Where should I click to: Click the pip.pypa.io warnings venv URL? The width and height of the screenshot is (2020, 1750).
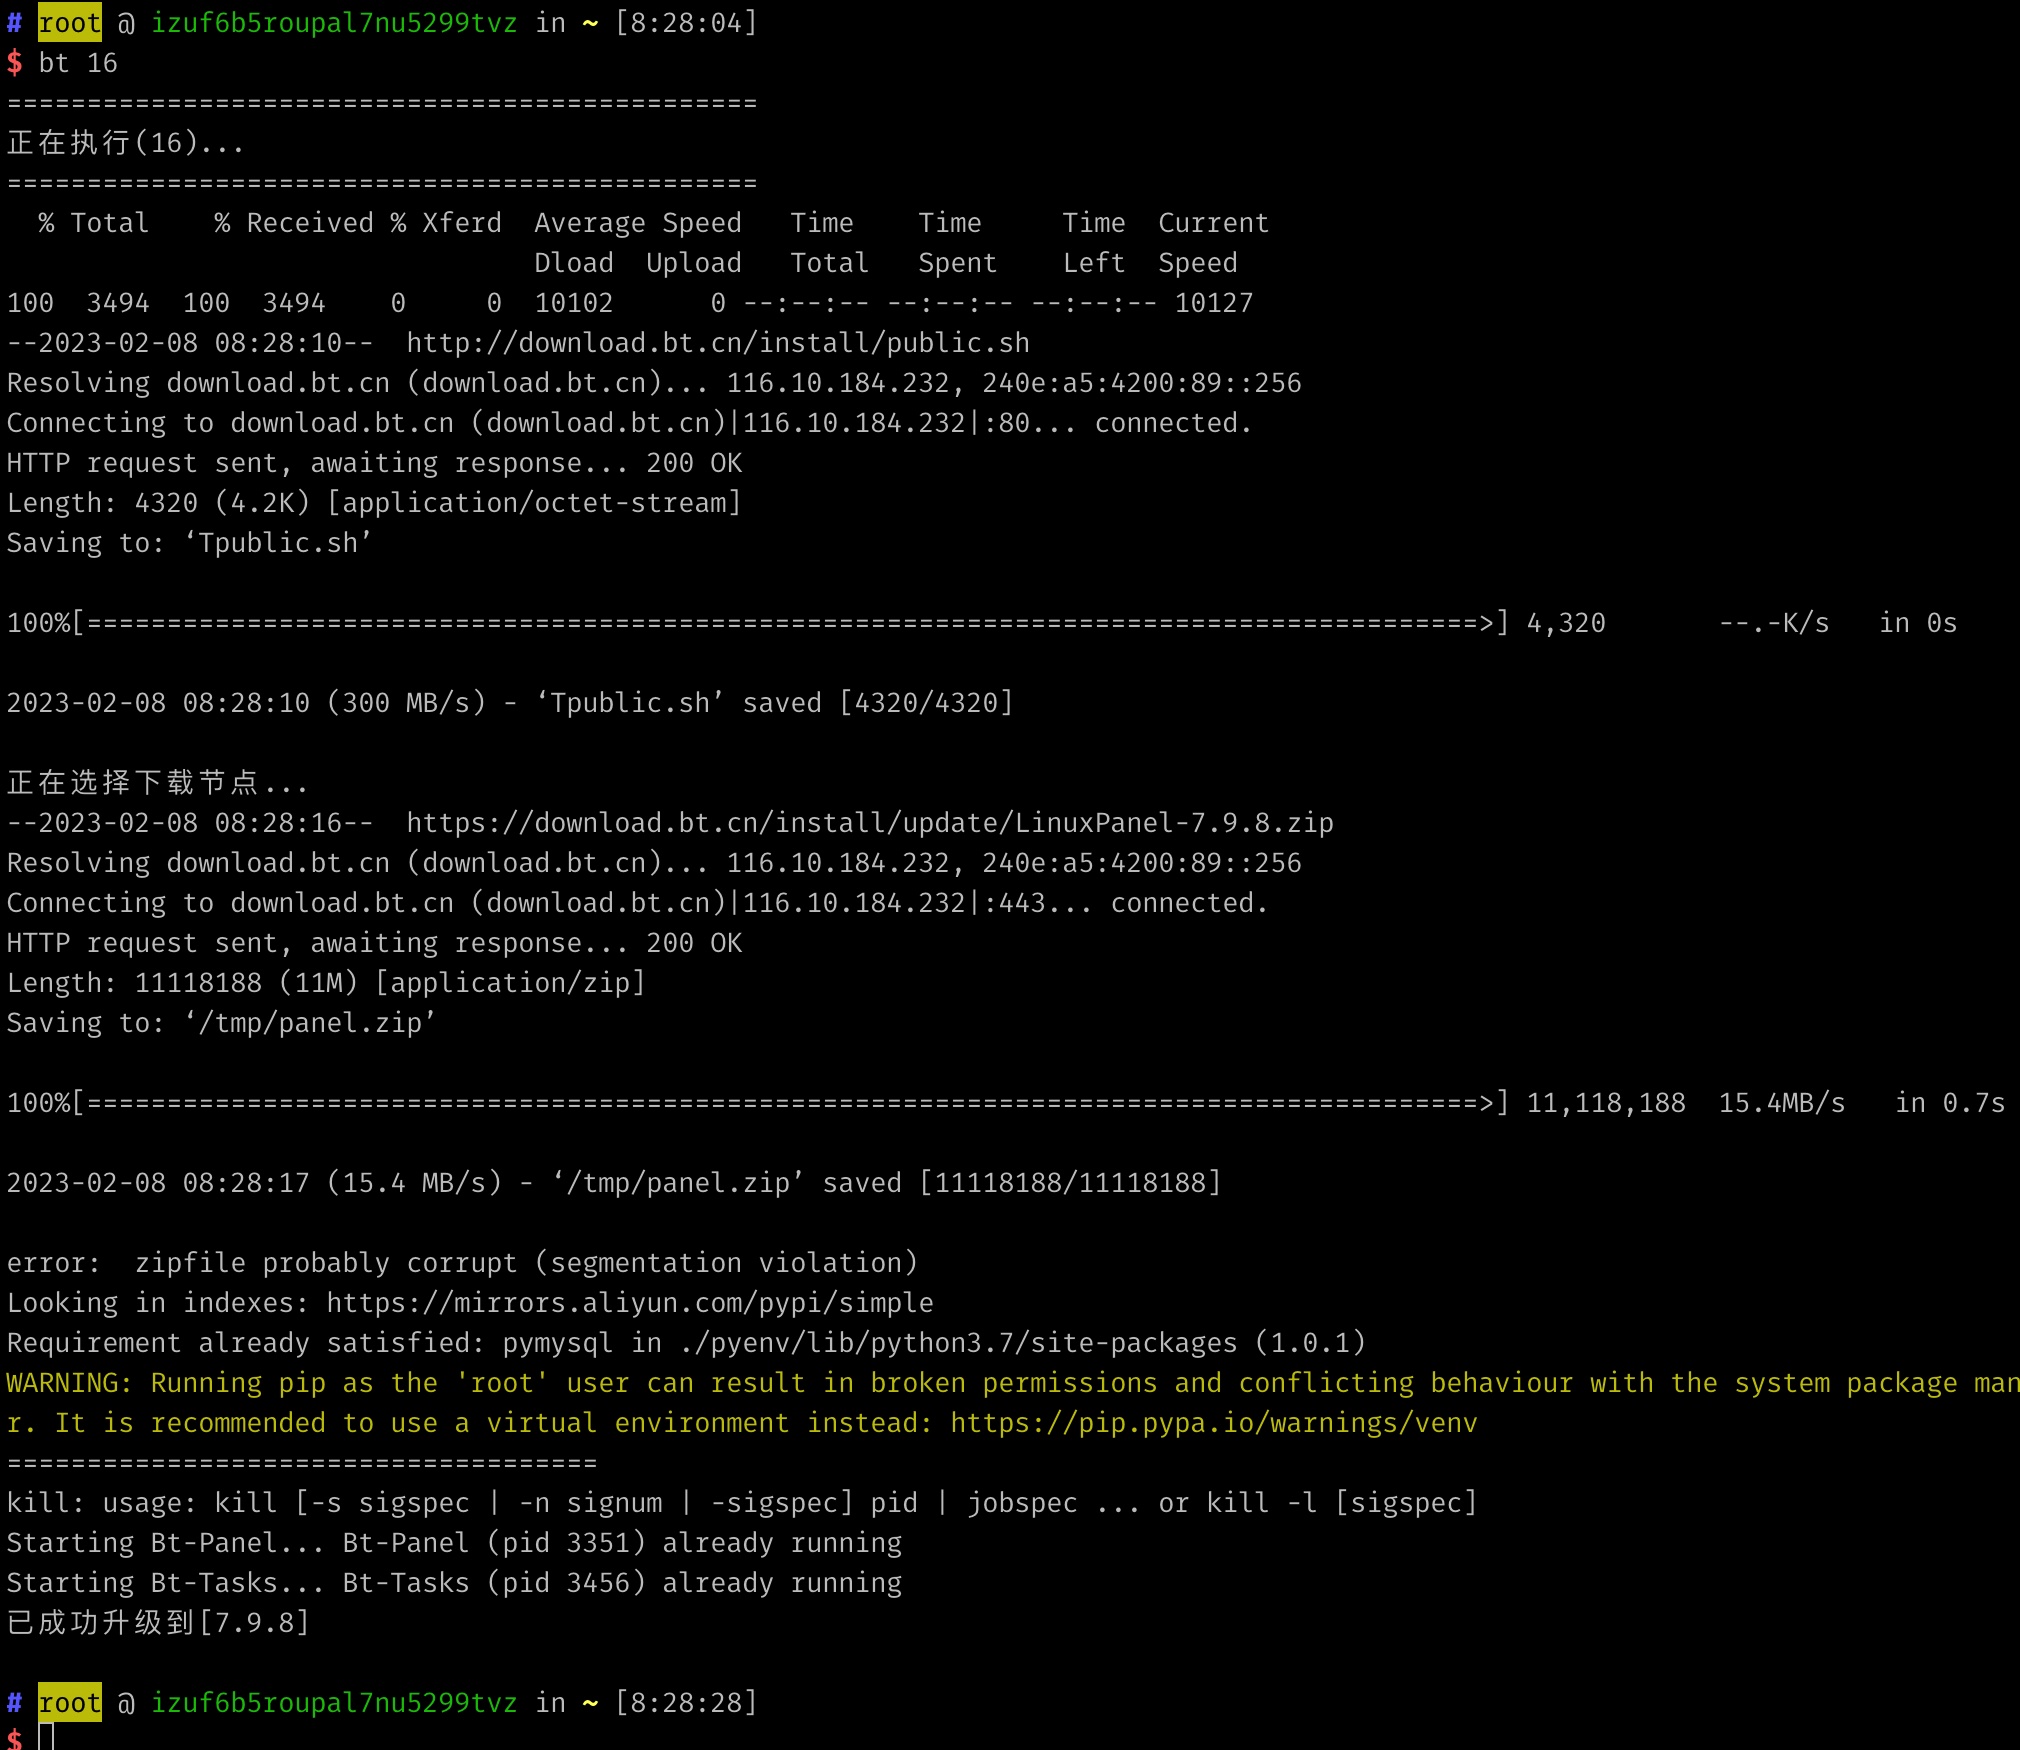point(1214,1423)
